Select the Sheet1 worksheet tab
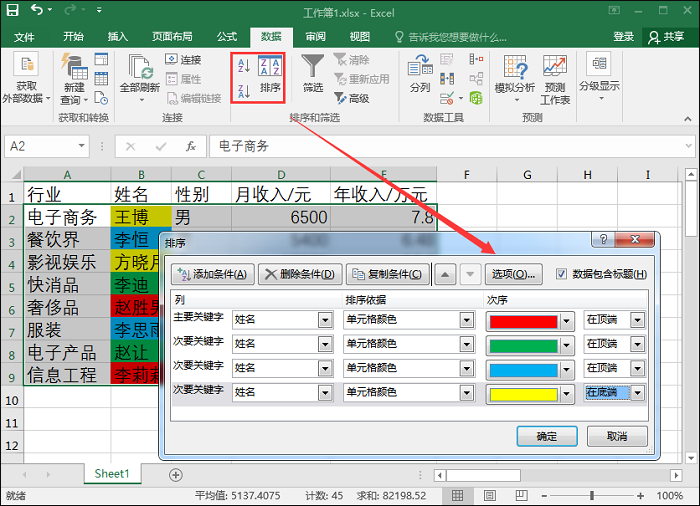 111,473
